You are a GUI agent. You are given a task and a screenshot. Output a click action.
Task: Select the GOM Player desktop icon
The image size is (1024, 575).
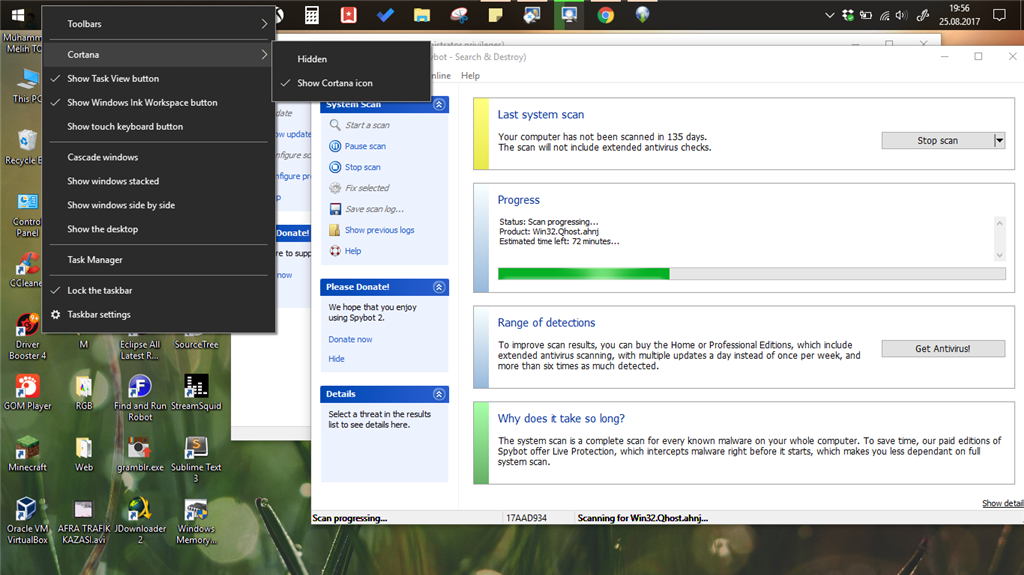coord(27,392)
